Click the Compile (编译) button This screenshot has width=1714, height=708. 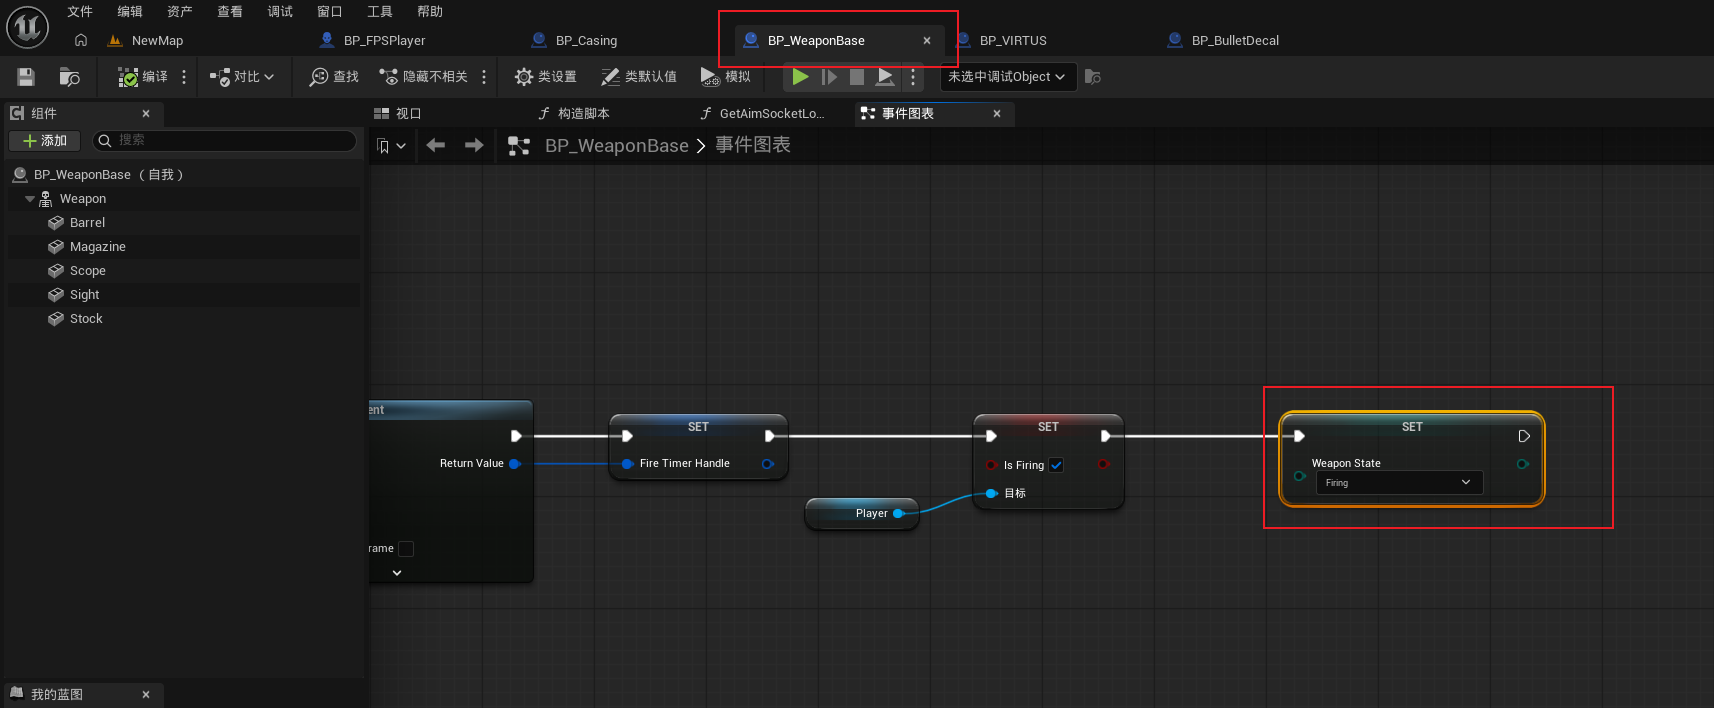pos(143,77)
